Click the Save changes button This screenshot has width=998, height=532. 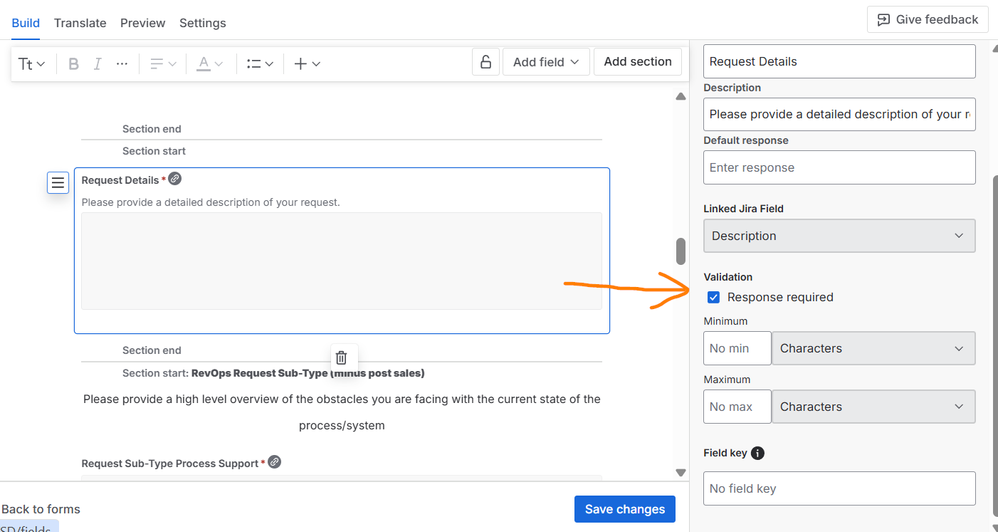point(624,509)
